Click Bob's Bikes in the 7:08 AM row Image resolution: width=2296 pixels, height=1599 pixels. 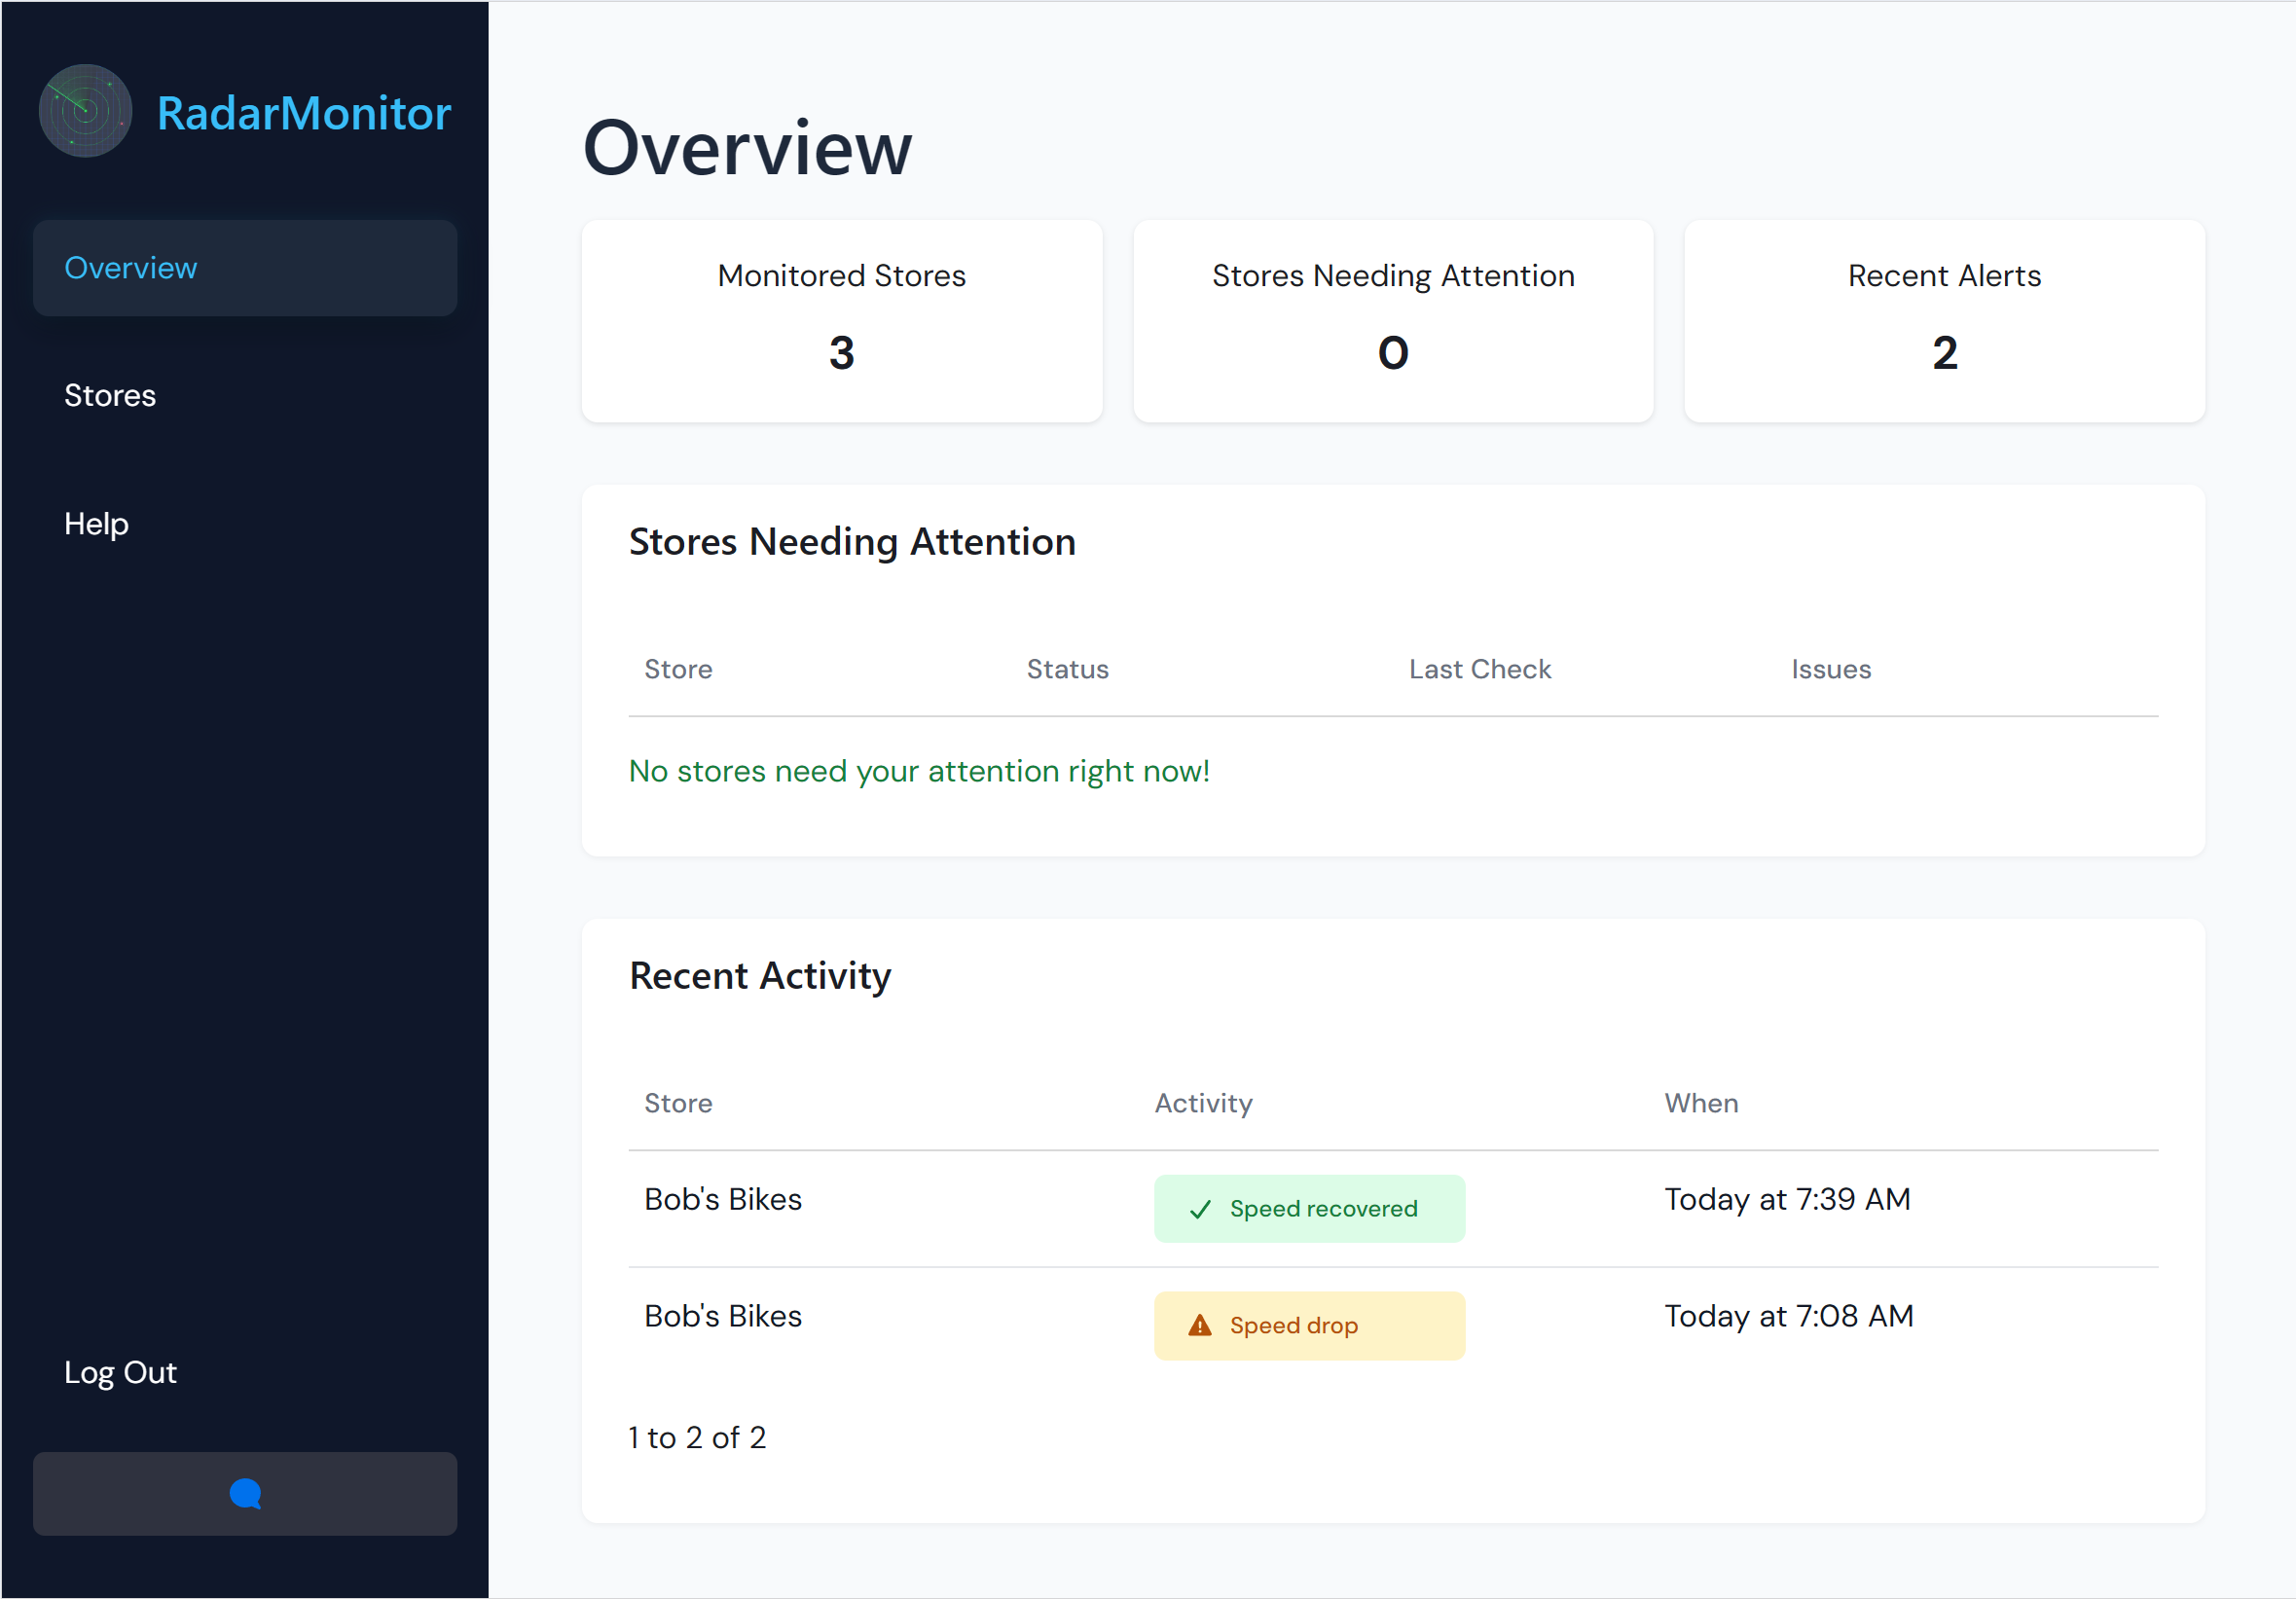pyautogui.click(x=723, y=1316)
